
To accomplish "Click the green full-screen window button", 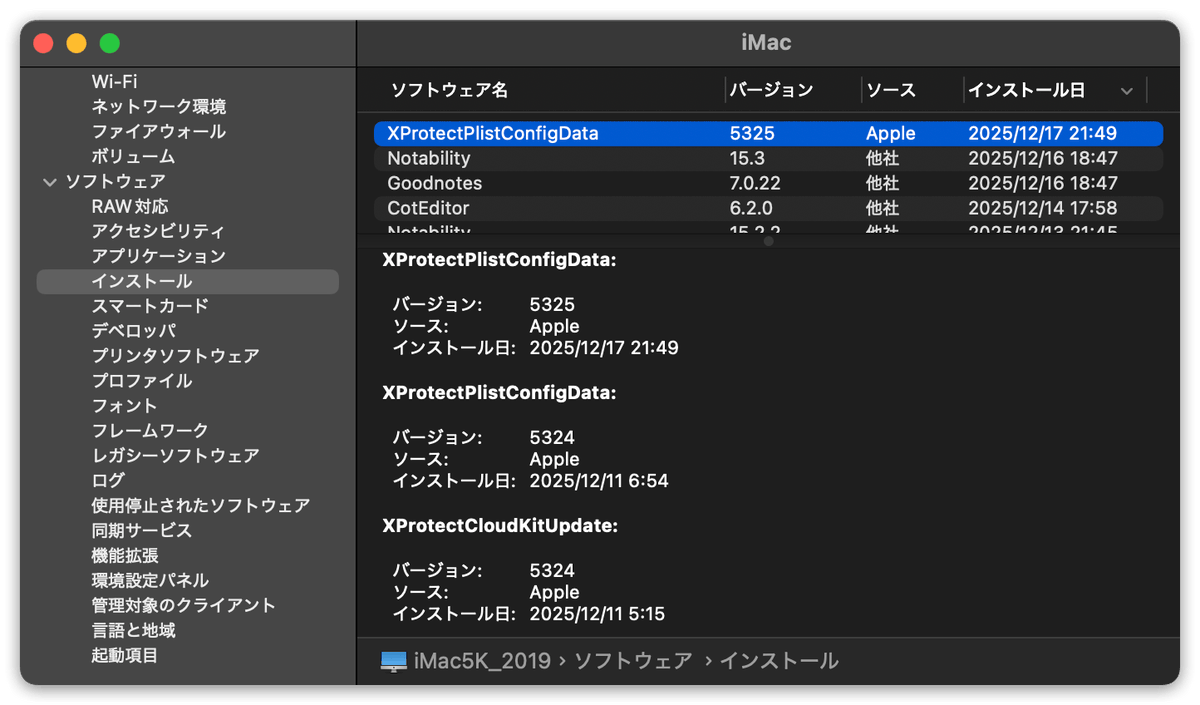I will point(110,43).
